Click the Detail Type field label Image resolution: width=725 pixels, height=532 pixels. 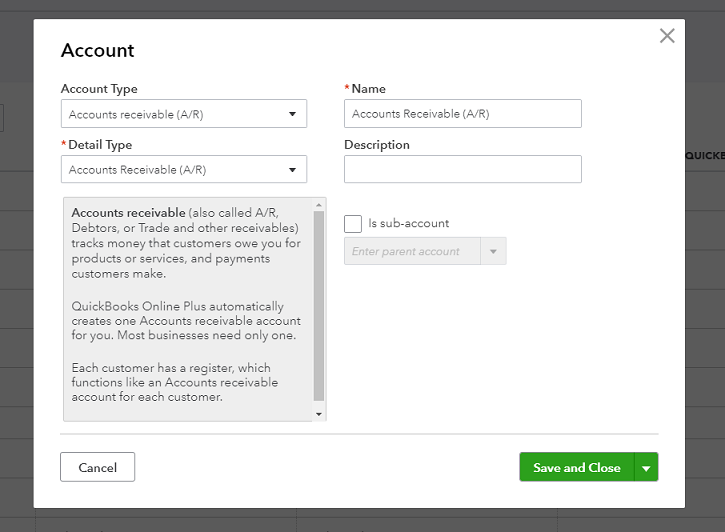[99, 145]
